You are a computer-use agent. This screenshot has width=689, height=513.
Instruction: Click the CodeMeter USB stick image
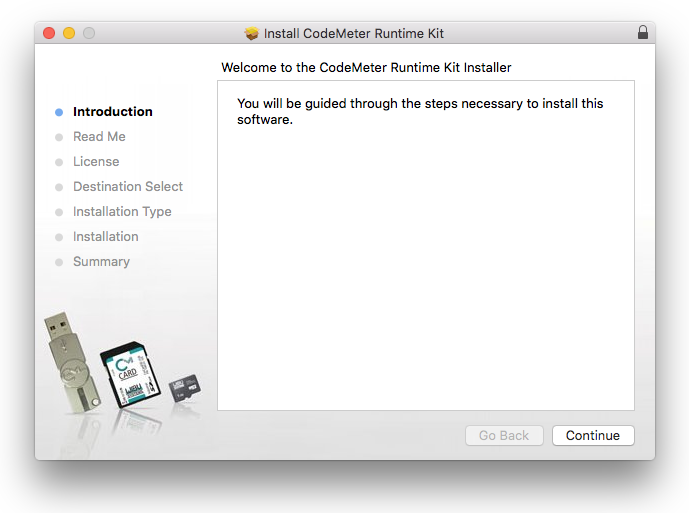[x=72, y=362]
